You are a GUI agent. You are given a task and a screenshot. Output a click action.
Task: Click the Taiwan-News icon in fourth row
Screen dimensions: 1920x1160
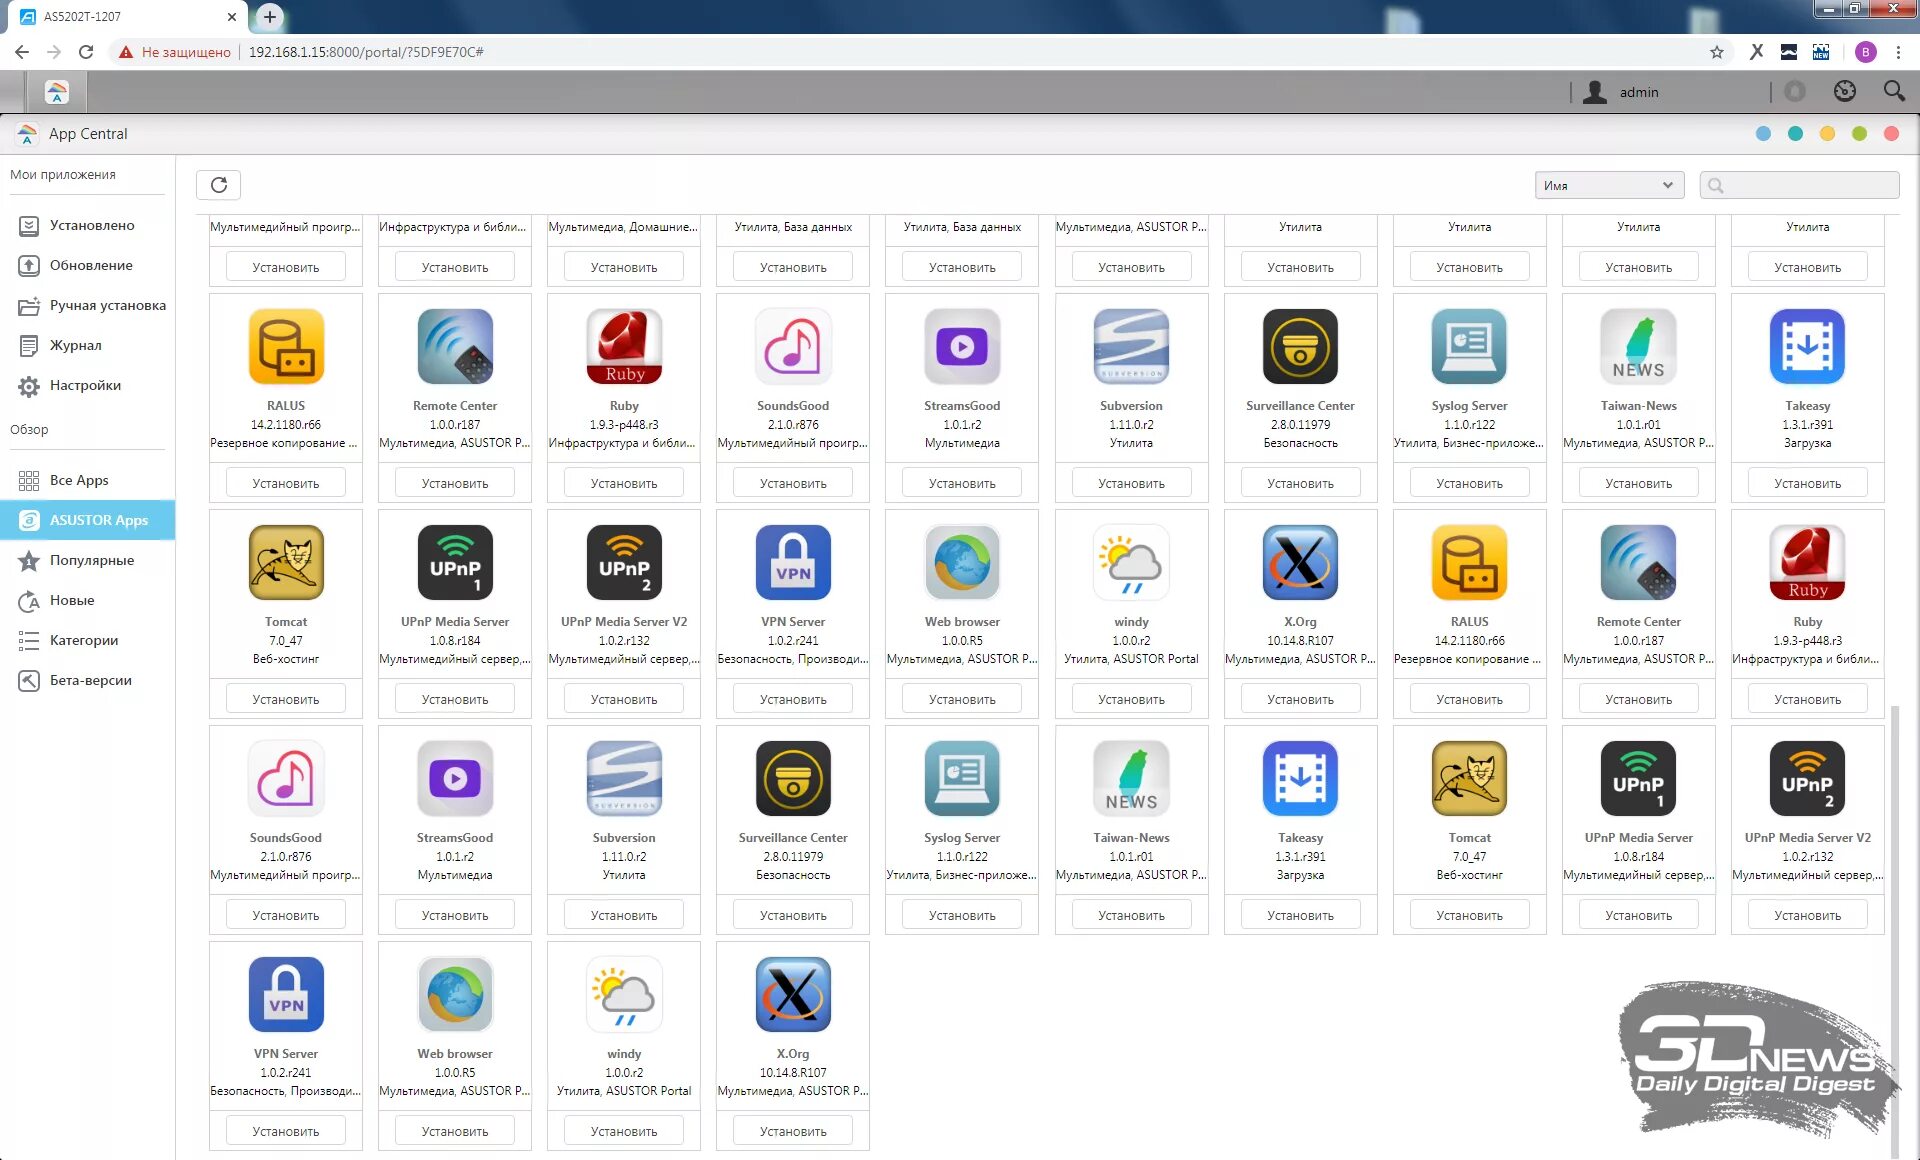coord(1130,778)
